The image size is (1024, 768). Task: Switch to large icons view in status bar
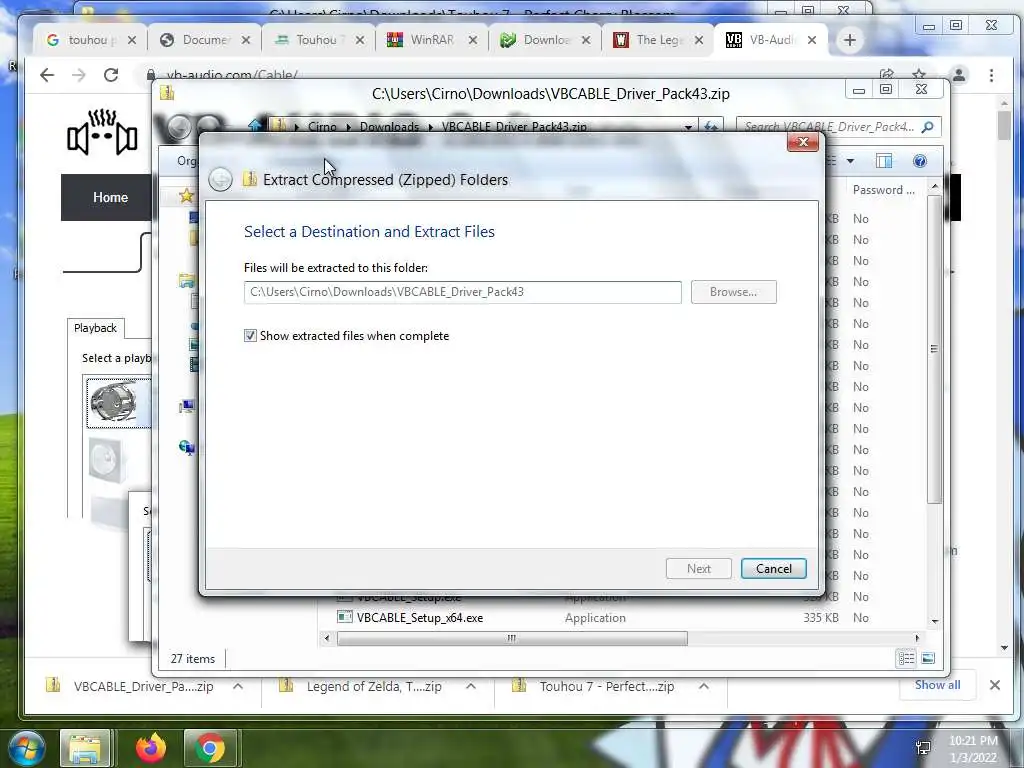(x=928, y=658)
